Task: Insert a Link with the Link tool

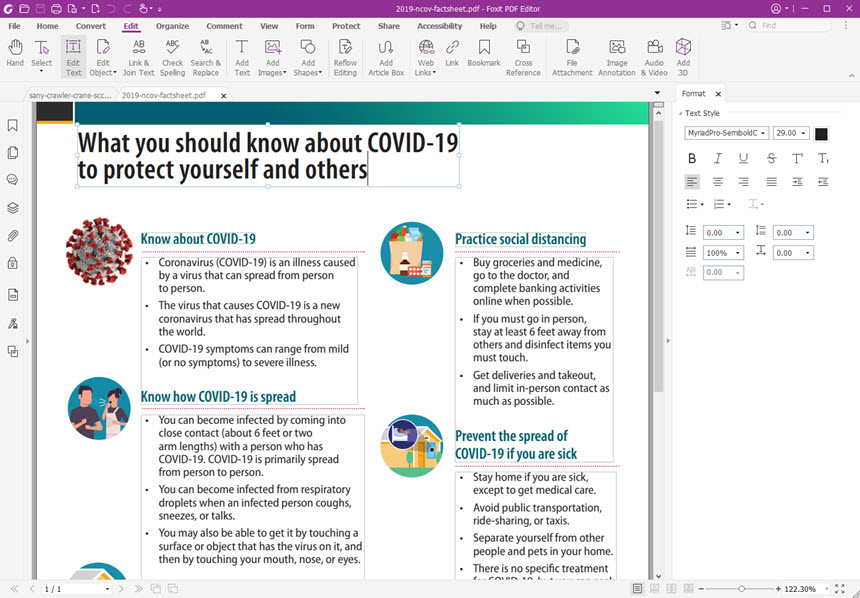Action: [x=452, y=53]
